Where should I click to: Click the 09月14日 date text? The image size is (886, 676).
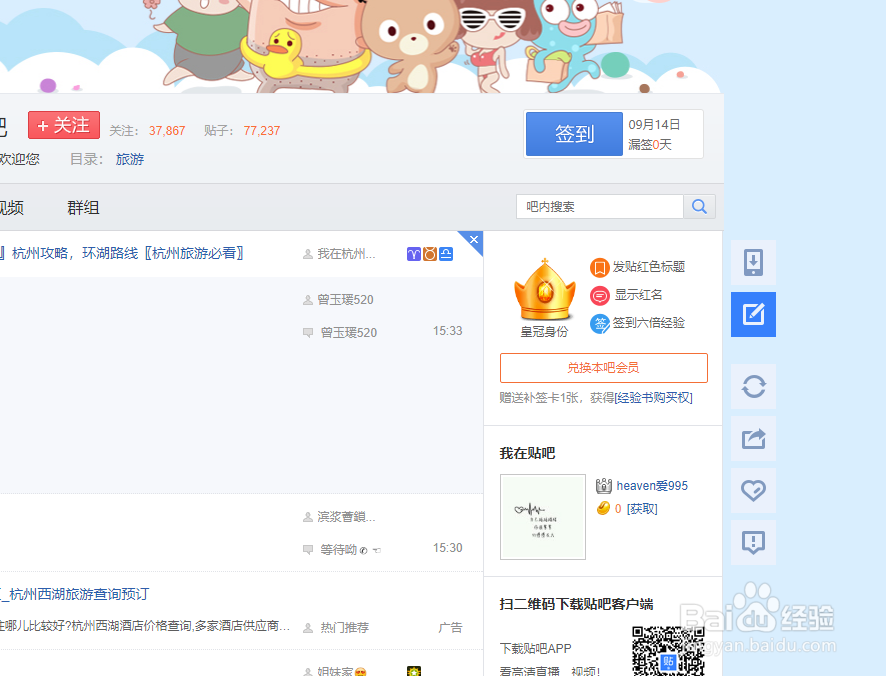pos(654,124)
